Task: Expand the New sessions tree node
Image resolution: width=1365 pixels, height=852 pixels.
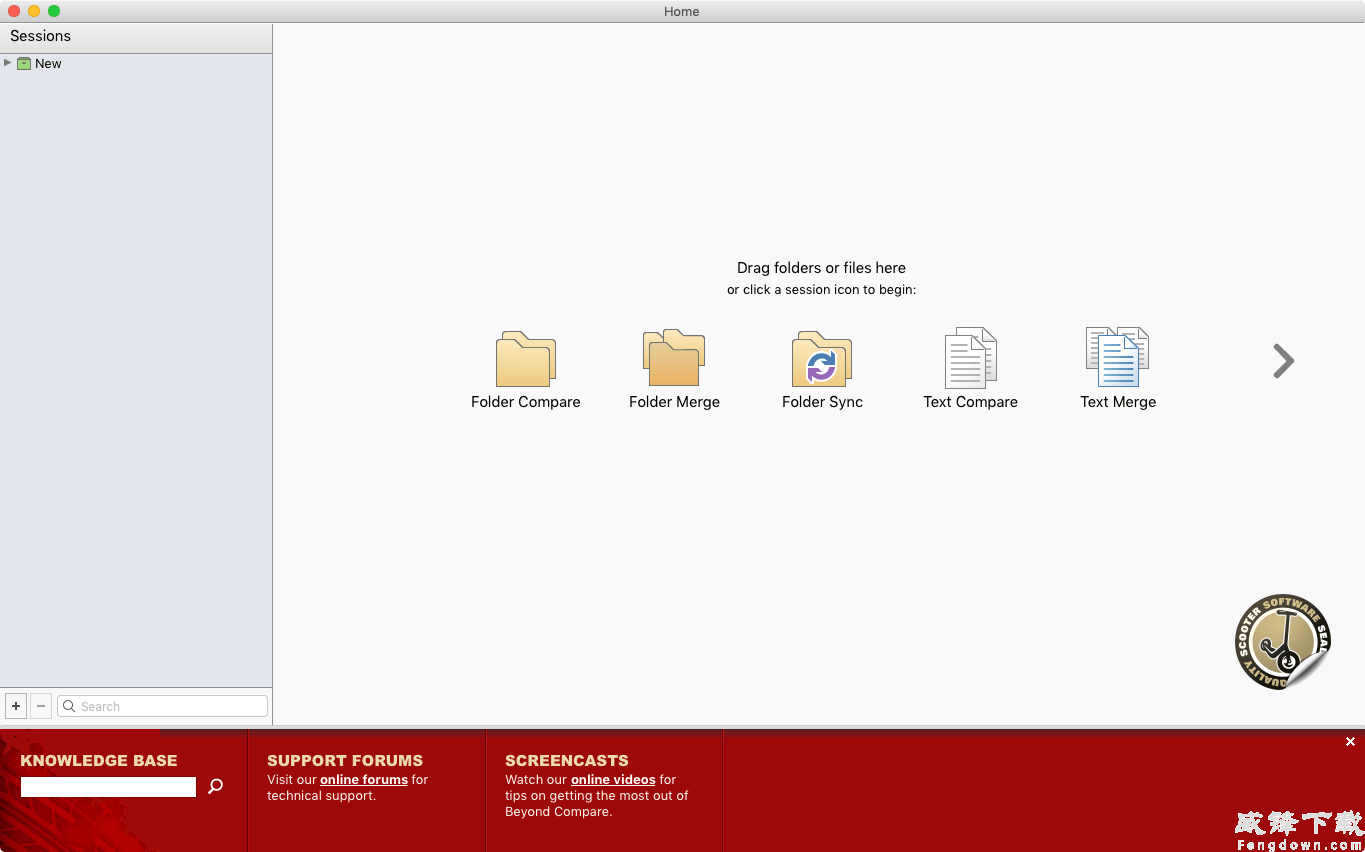Action: [x=8, y=63]
